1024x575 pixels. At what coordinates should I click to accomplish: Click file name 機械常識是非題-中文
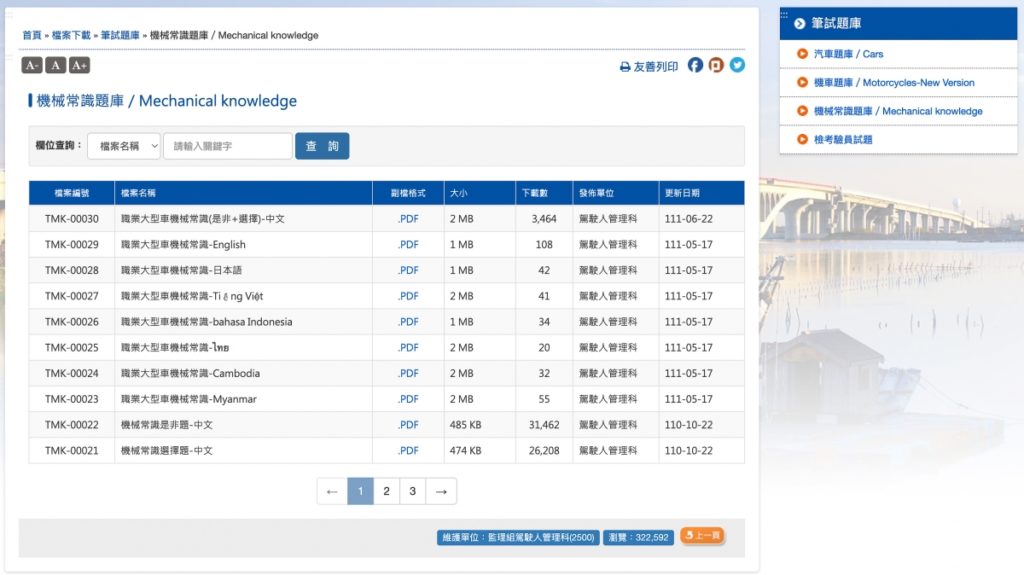pos(167,425)
